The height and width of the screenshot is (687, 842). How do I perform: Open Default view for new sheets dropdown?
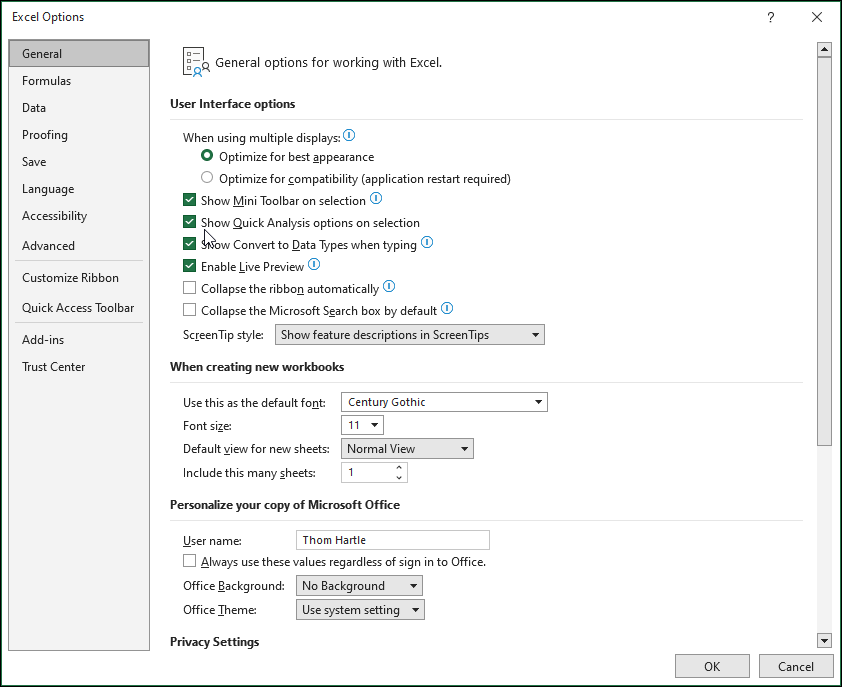(407, 449)
